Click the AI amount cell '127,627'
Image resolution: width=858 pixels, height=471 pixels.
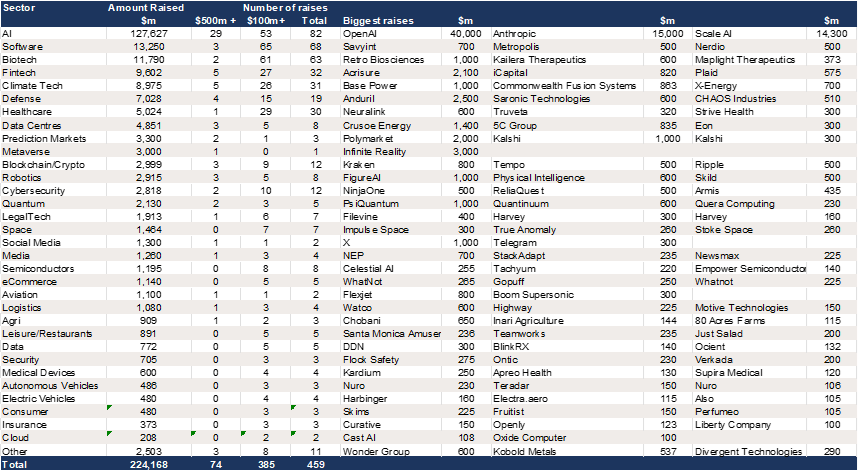click(149, 34)
